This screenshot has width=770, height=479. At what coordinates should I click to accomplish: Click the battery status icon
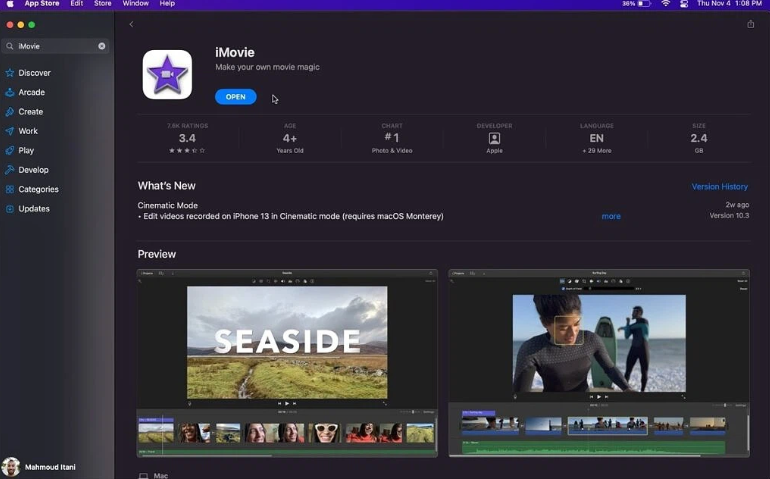644,3
